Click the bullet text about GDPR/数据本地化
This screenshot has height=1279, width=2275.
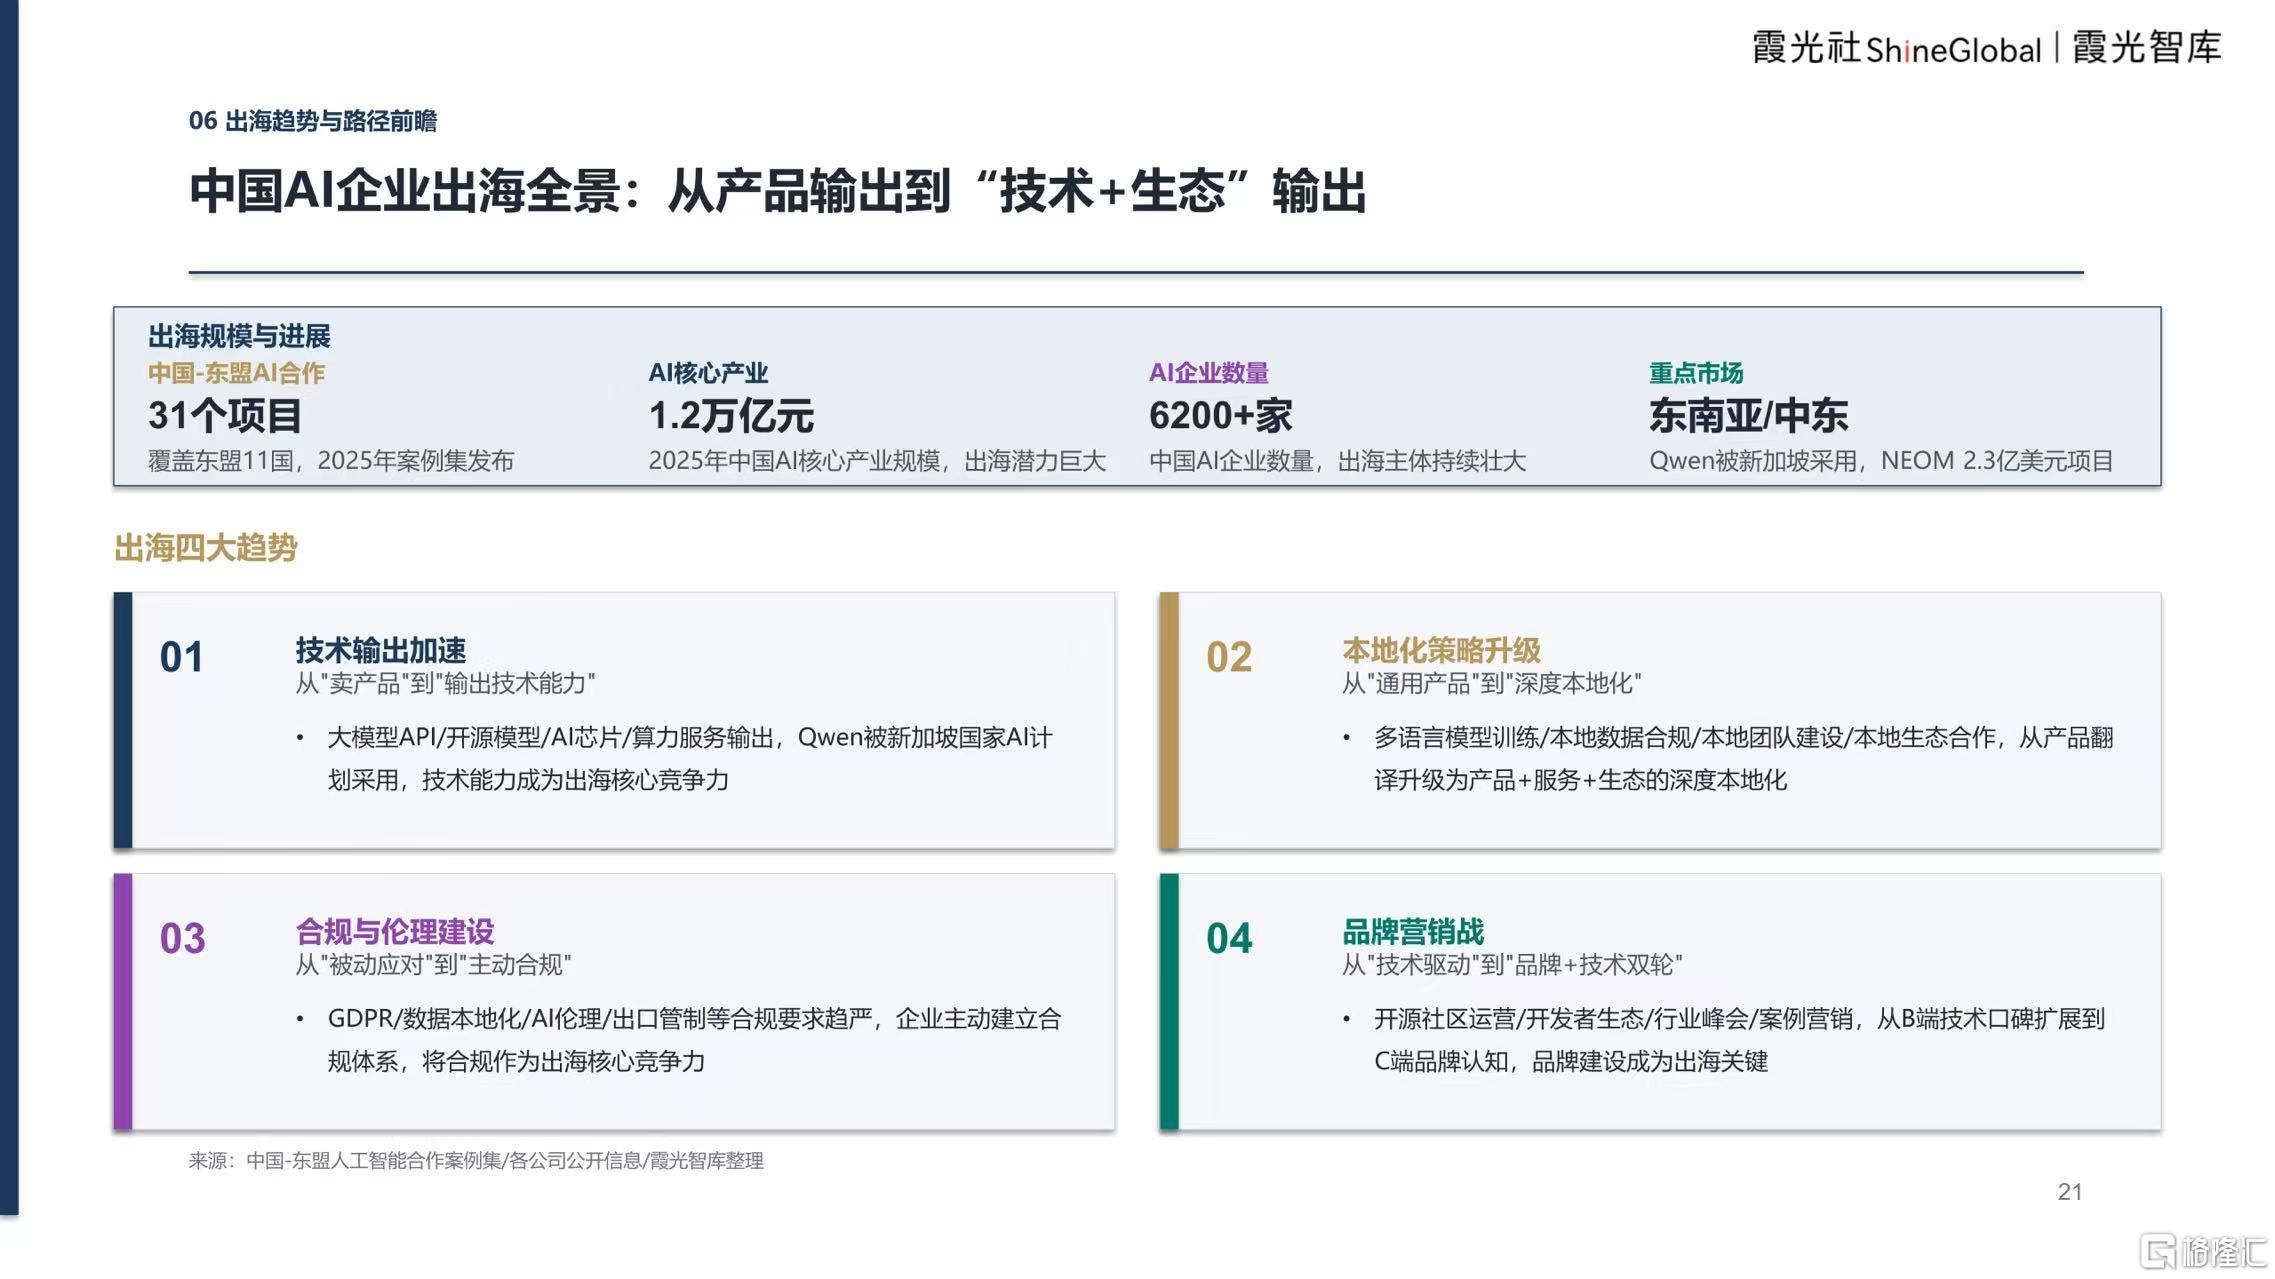coord(694,1040)
